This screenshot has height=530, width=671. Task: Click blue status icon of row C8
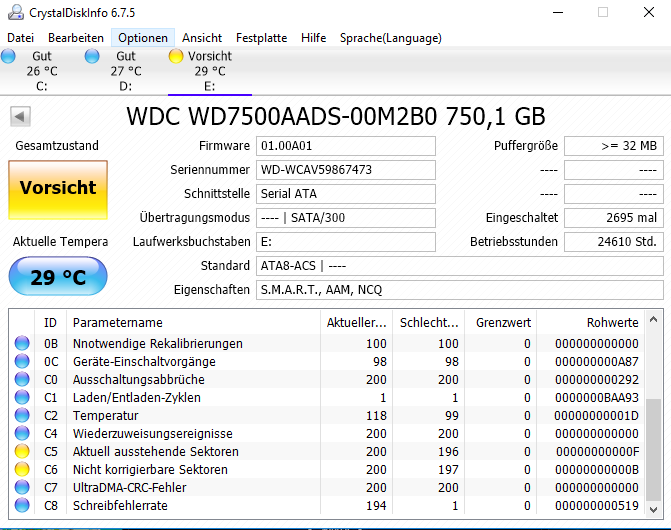pyautogui.click(x=22, y=505)
